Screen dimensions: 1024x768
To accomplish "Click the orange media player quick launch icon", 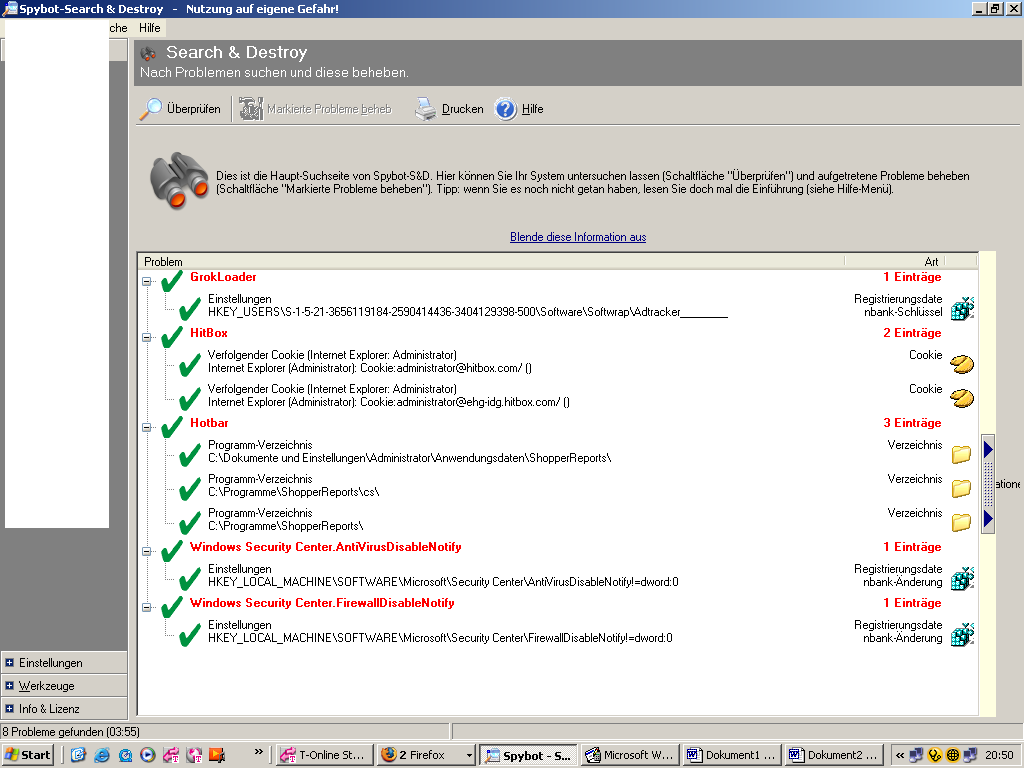I will pyautogui.click(x=217, y=755).
